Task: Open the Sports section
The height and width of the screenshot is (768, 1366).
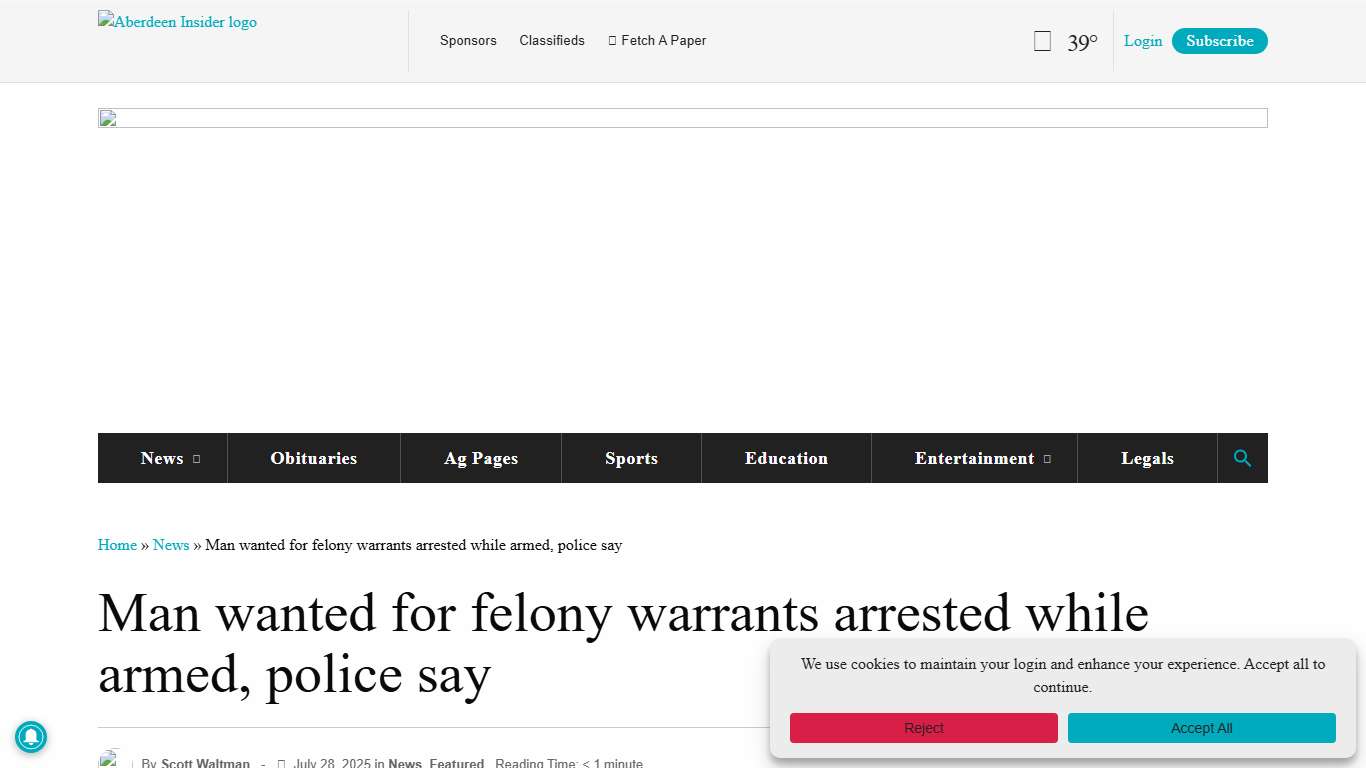Action: [631, 458]
